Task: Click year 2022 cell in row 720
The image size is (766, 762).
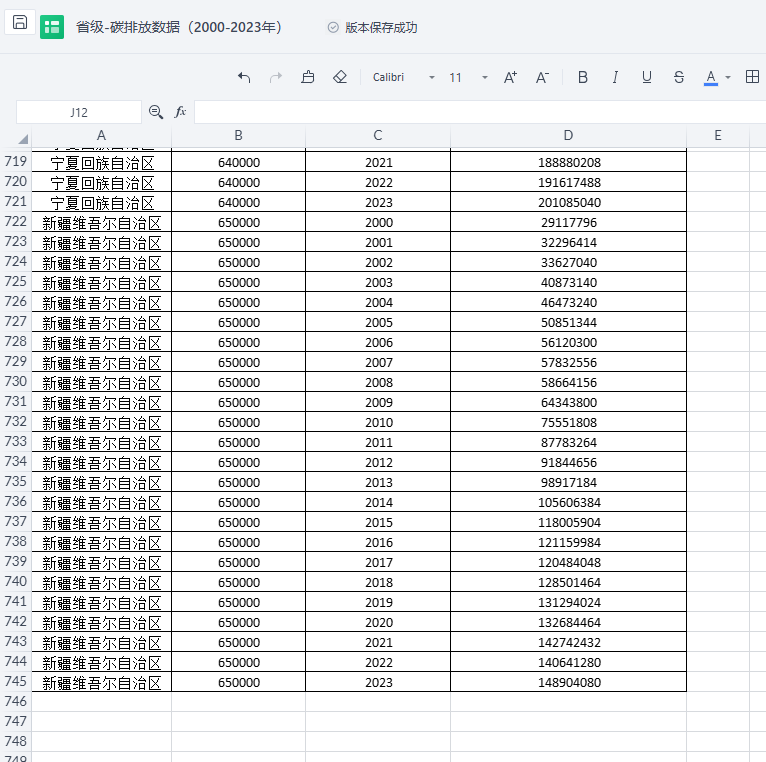Action: 378,182
